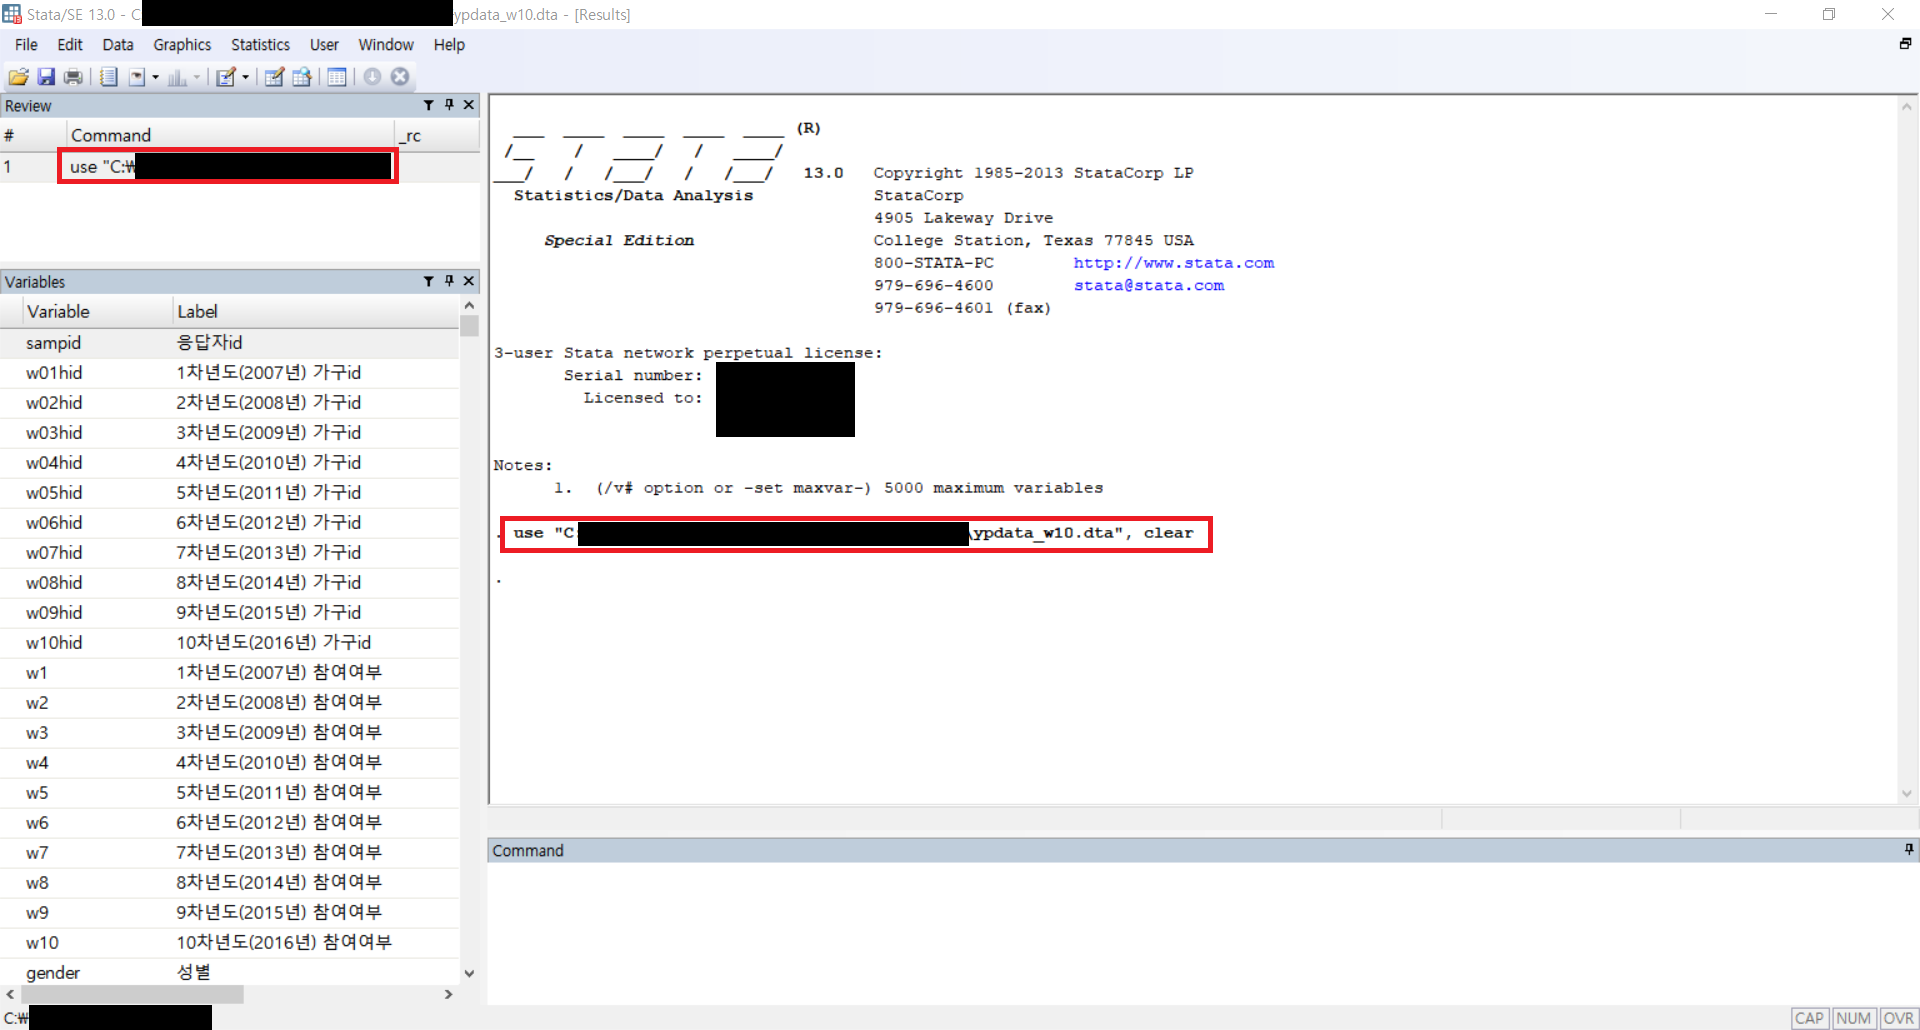Click the Variables list scroll up arrow

click(x=469, y=306)
